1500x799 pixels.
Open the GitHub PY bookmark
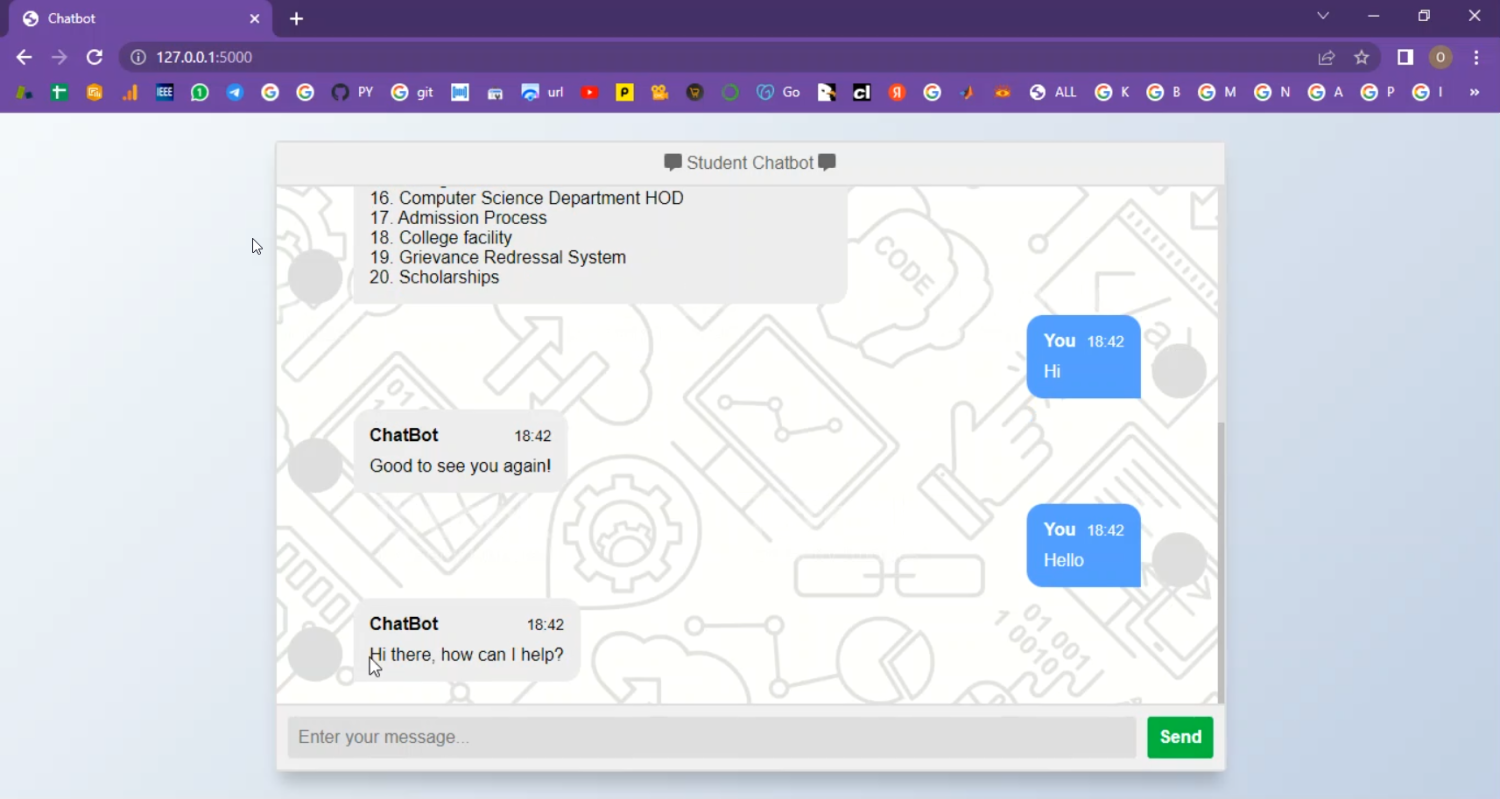click(352, 92)
